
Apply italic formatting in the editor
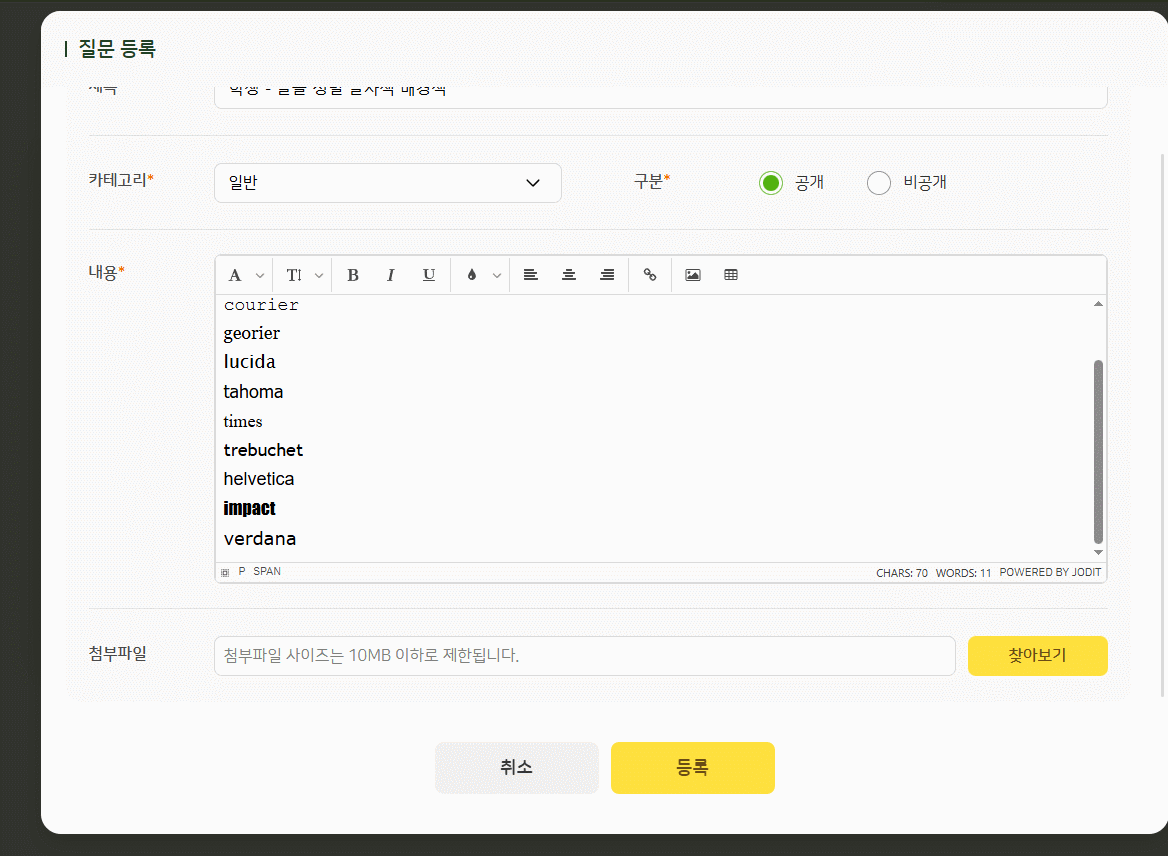coord(391,275)
